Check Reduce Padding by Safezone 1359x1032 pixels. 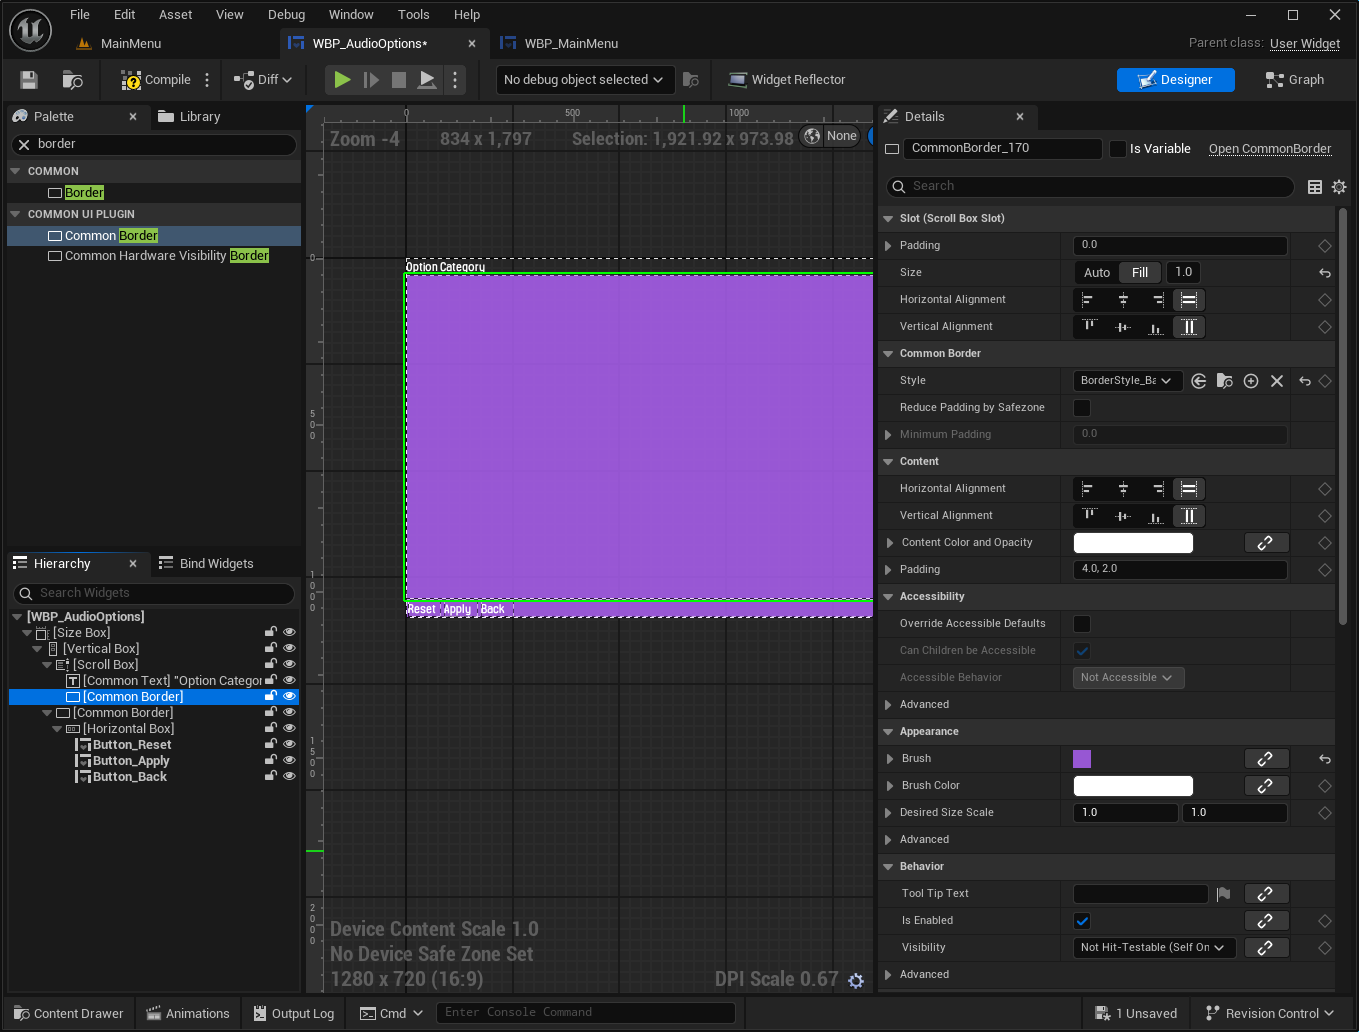coord(1082,408)
